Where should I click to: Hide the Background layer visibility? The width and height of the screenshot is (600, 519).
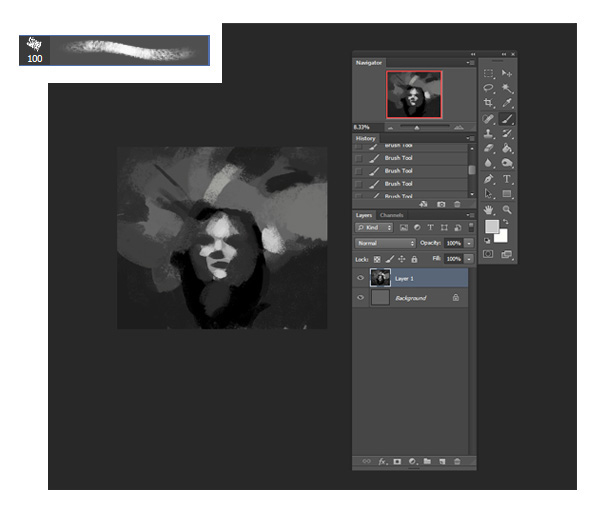click(x=360, y=297)
